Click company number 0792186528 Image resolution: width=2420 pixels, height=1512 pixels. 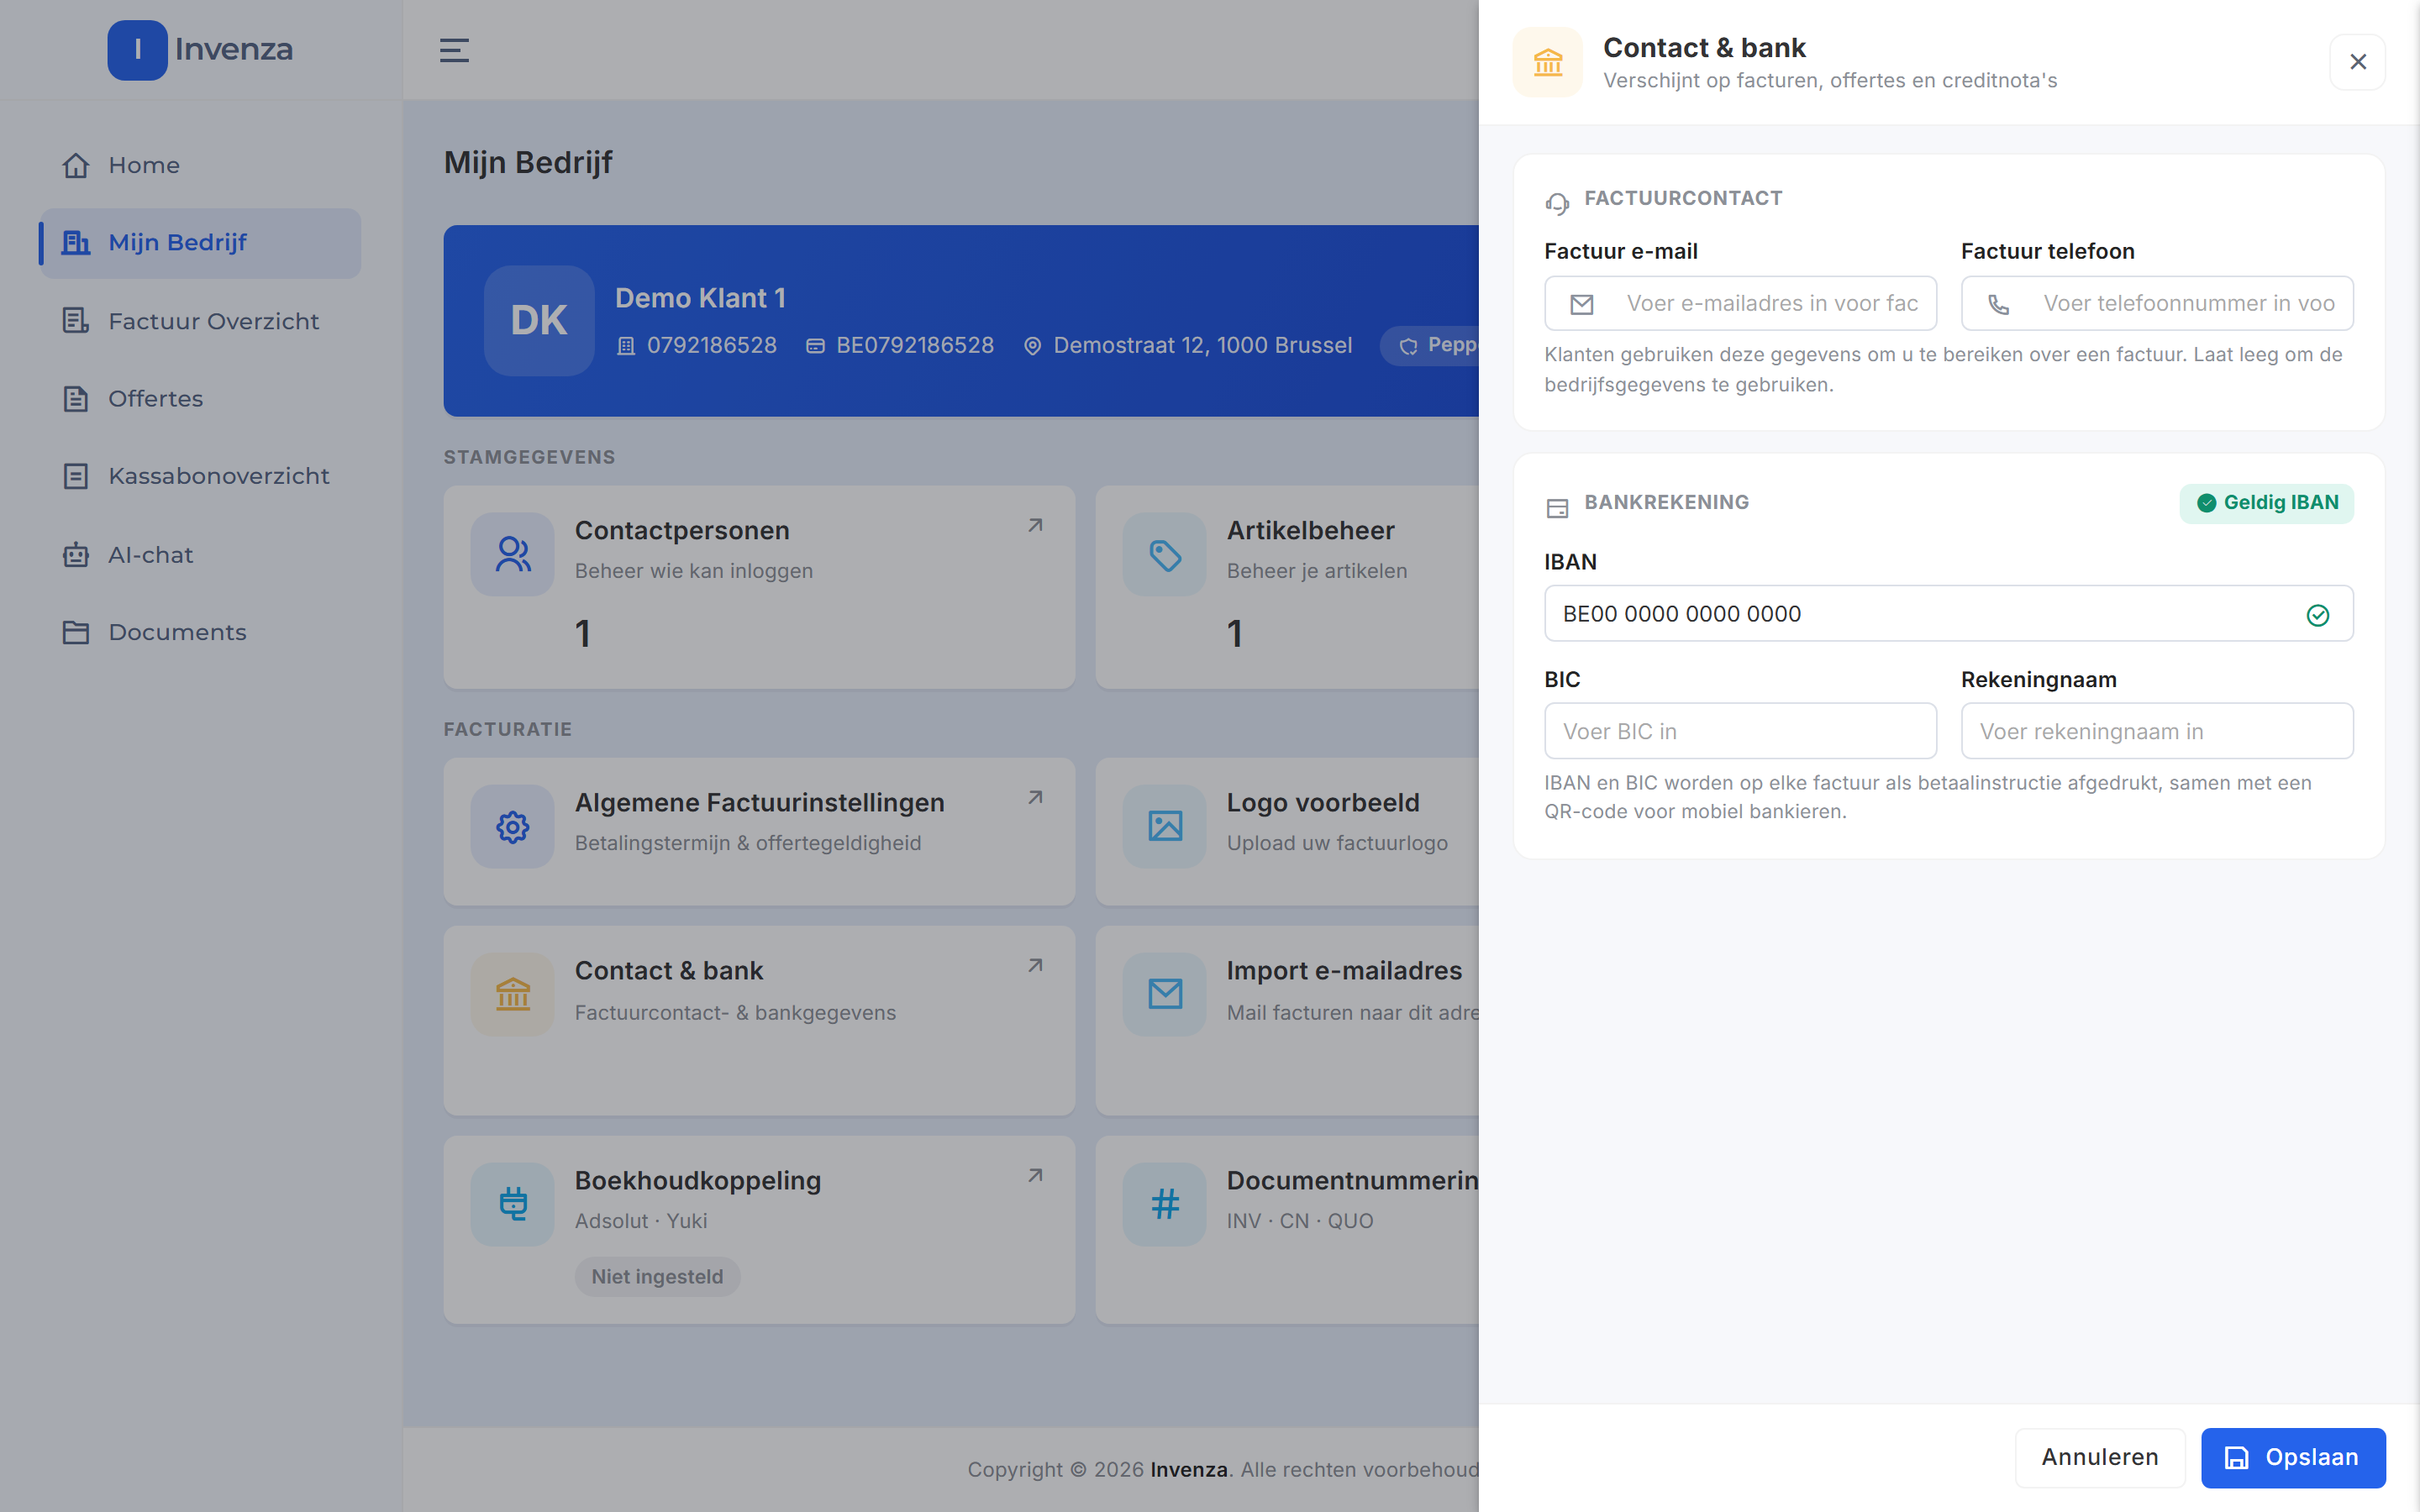(x=711, y=346)
